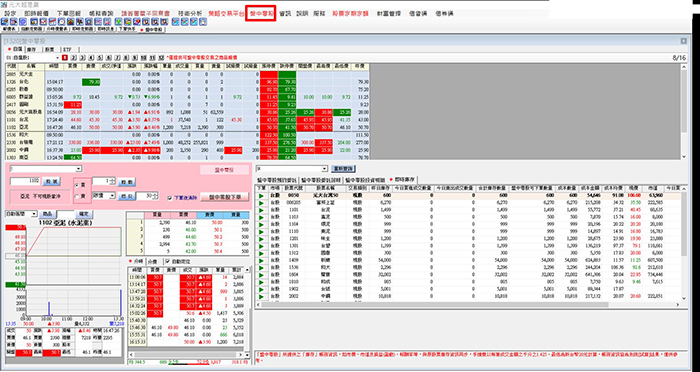Click green order arrow for stock 1810
The width and height of the screenshot is (700, 372).
click(x=261, y=282)
